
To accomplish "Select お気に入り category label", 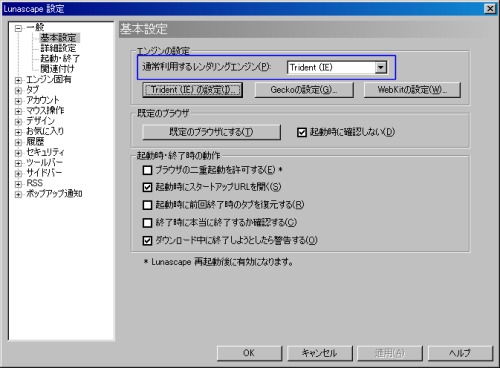I will pyautogui.click(x=45, y=131).
